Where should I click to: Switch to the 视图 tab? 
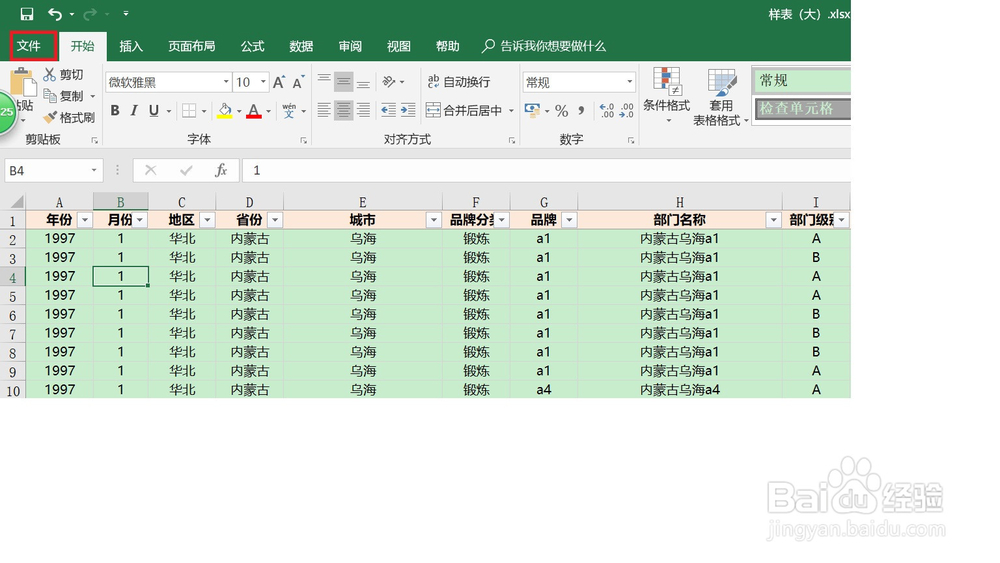[x=399, y=46]
